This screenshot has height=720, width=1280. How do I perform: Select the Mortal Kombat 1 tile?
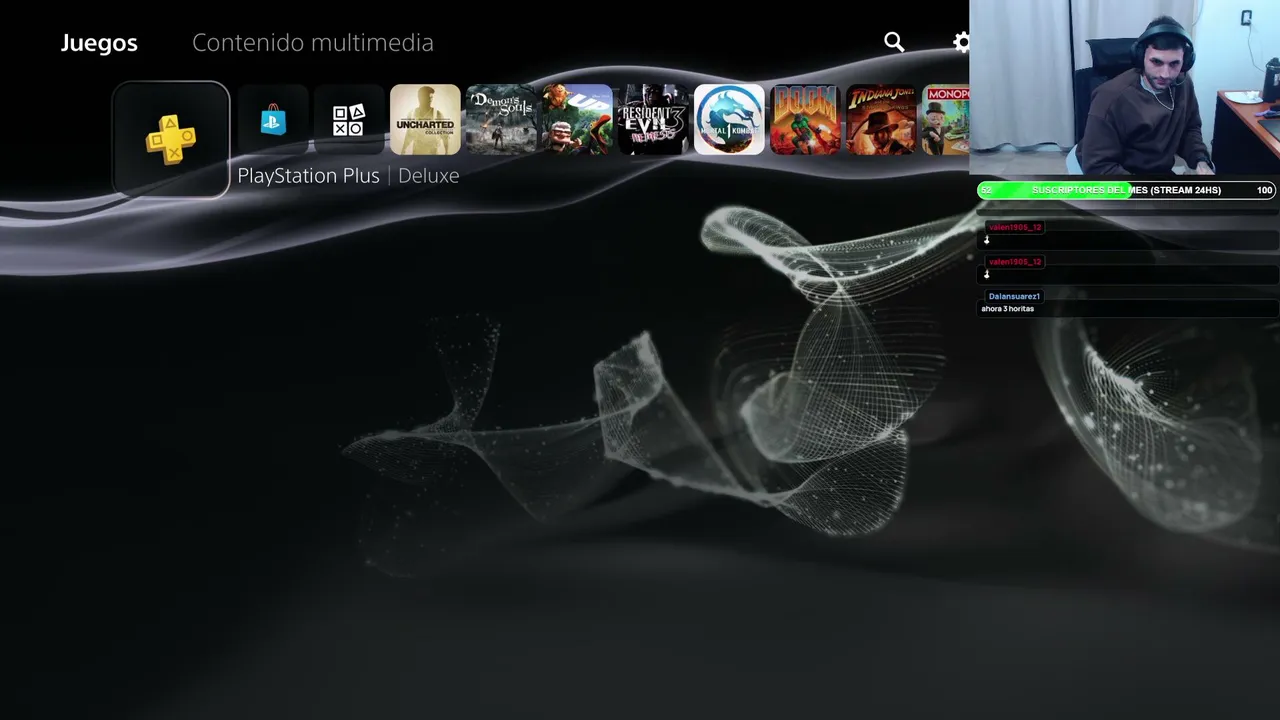[729, 120]
